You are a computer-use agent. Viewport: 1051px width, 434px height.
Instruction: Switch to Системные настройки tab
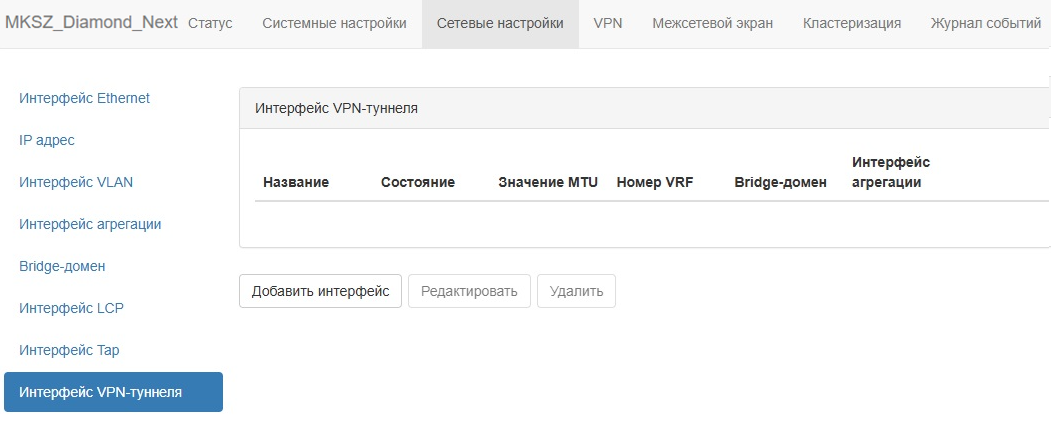(x=334, y=23)
